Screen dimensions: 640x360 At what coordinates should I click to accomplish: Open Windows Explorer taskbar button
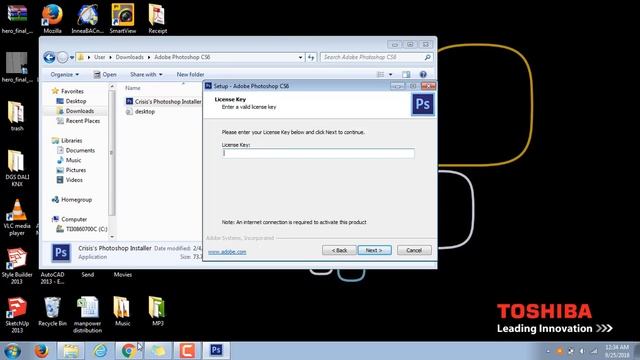coord(71,351)
